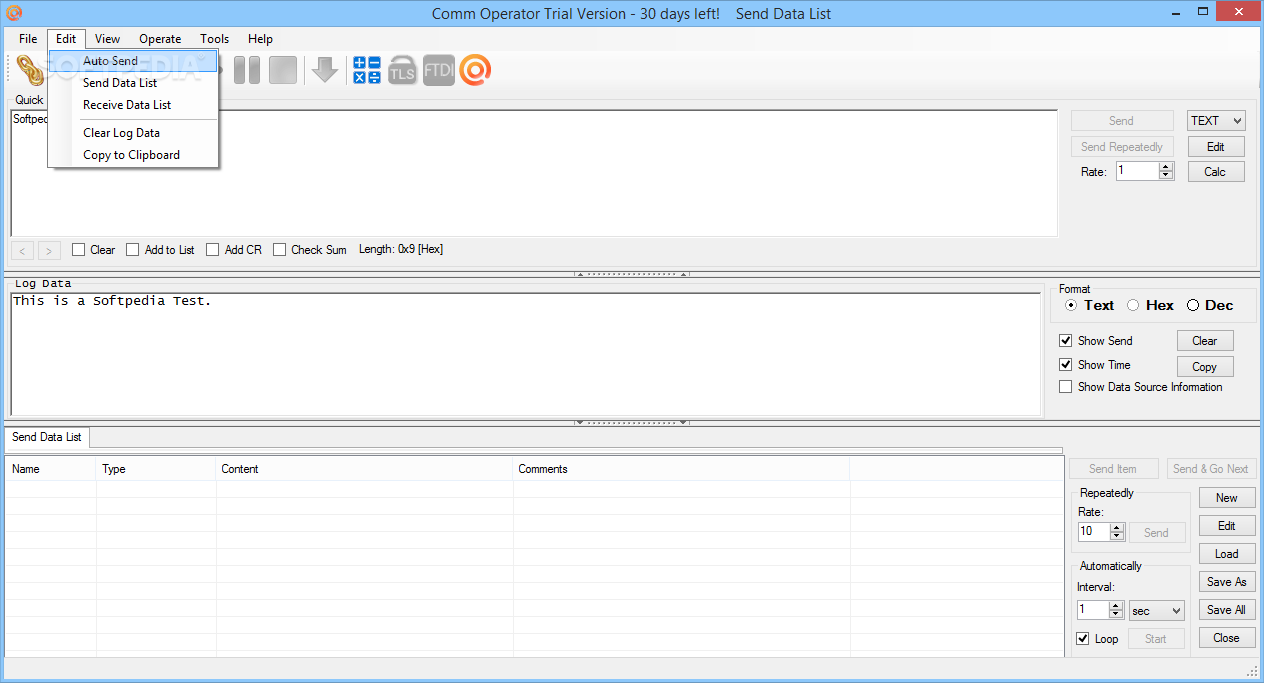Click the Name column header
The height and width of the screenshot is (683, 1264).
tap(51, 469)
